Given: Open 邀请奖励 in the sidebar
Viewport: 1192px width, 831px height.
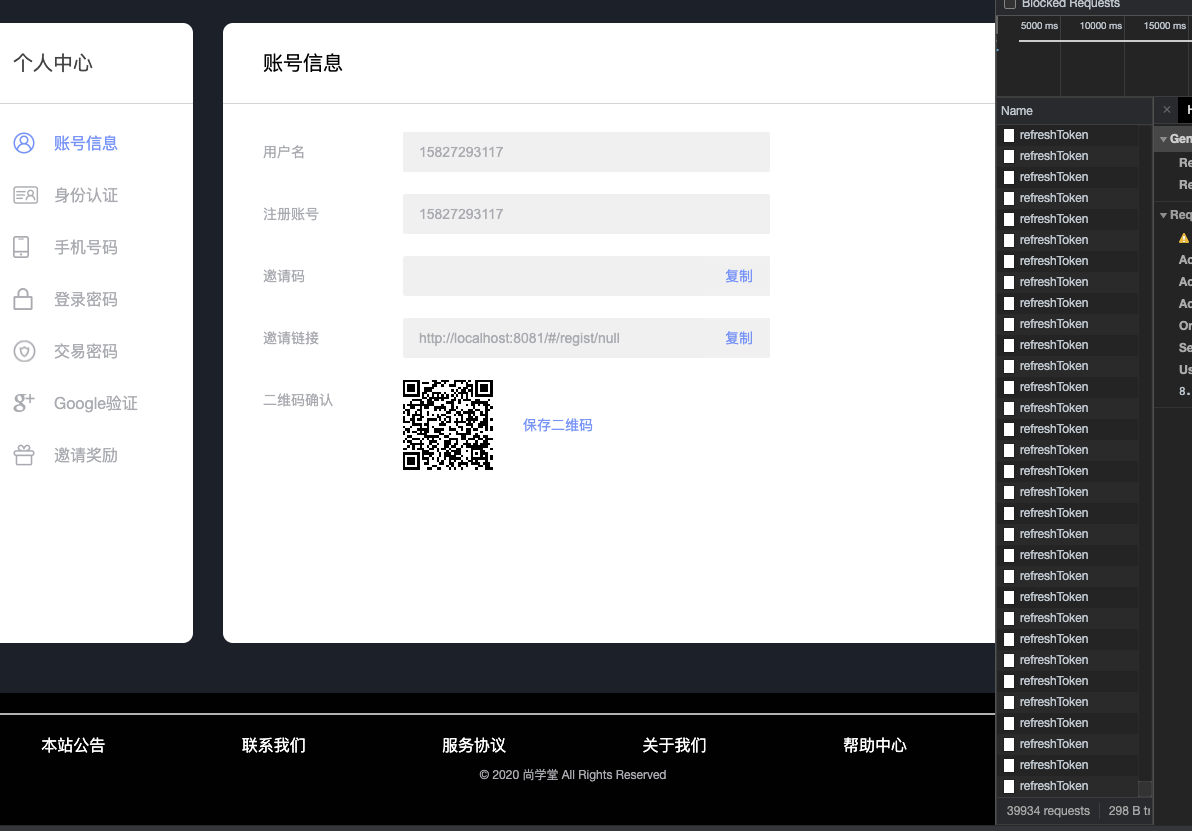Looking at the screenshot, I should [85, 455].
